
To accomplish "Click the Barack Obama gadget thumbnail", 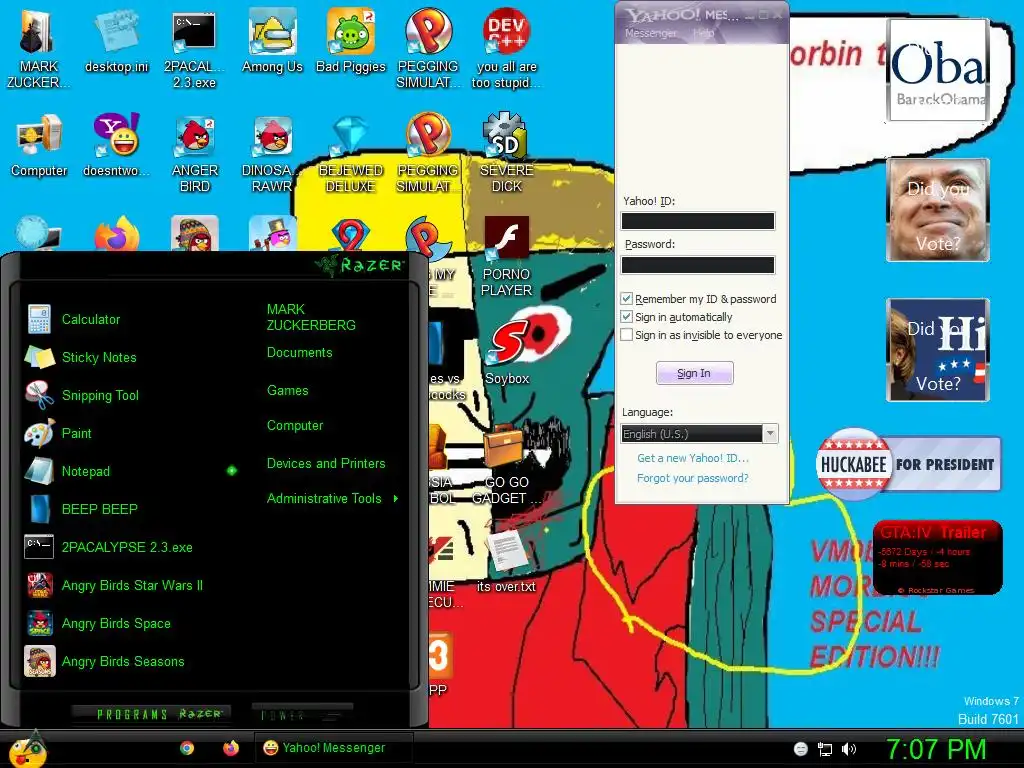I will click(x=938, y=71).
